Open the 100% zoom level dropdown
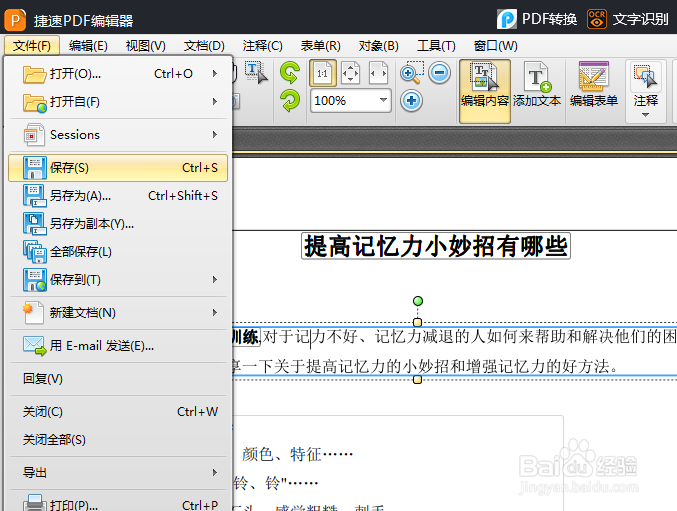 click(x=383, y=101)
